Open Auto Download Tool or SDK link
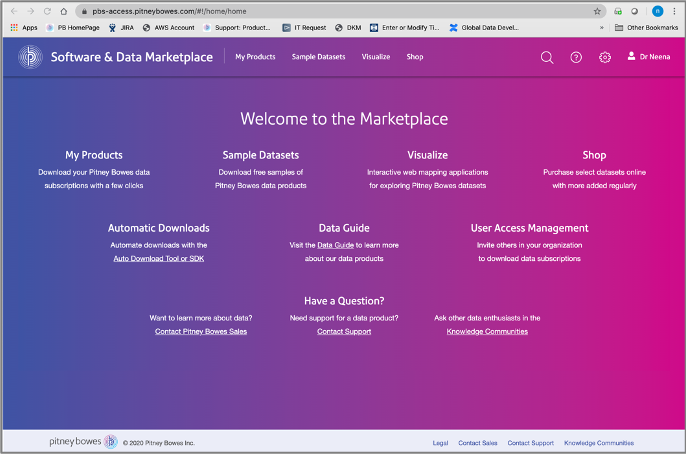 pyautogui.click(x=159, y=258)
